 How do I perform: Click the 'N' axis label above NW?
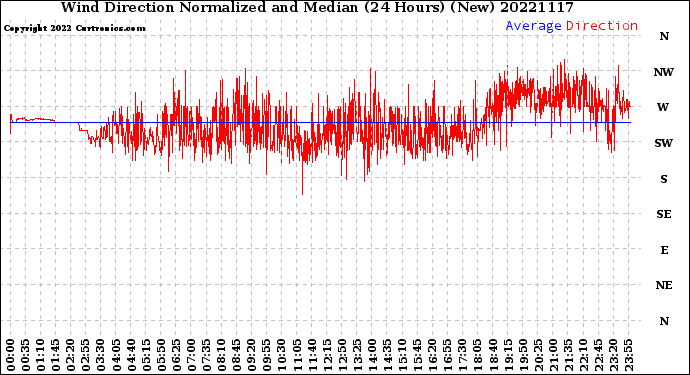coord(664,36)
